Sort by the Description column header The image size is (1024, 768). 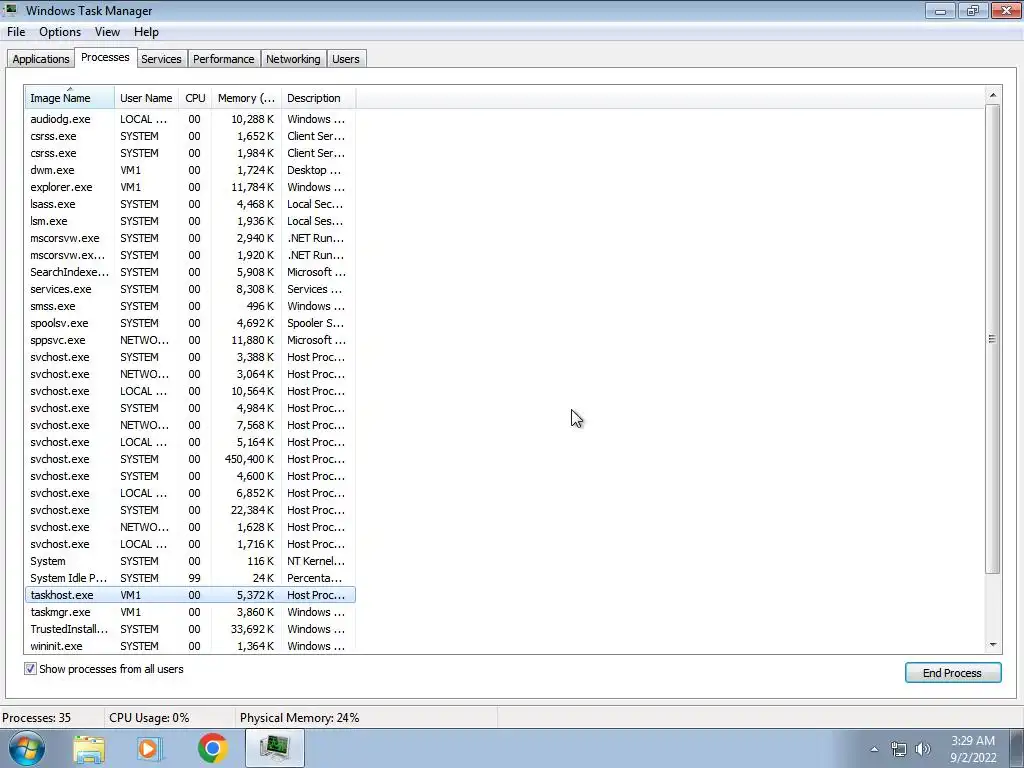tap(319, 98)
